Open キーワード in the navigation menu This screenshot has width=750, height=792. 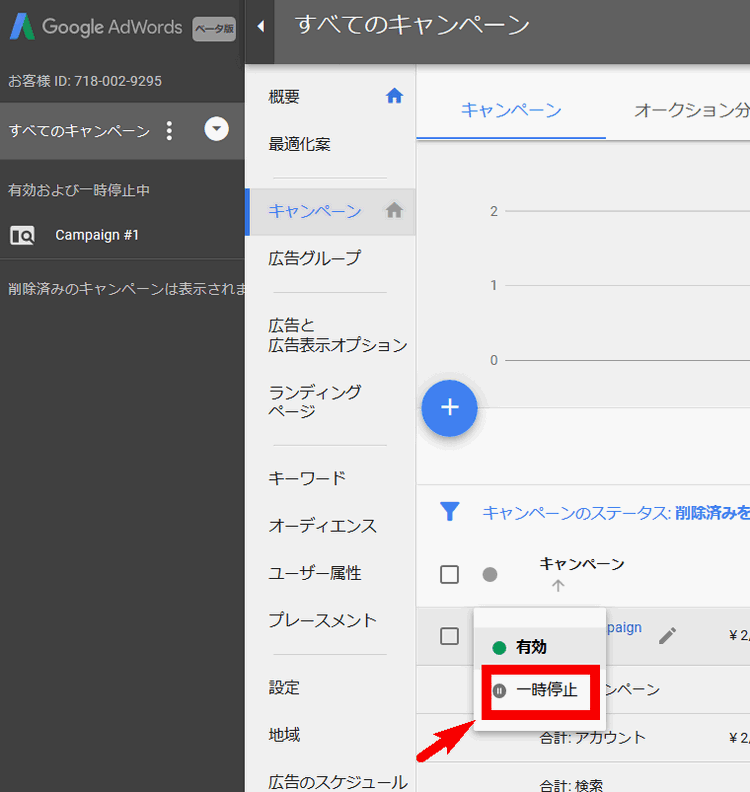[x=307, y=478]
